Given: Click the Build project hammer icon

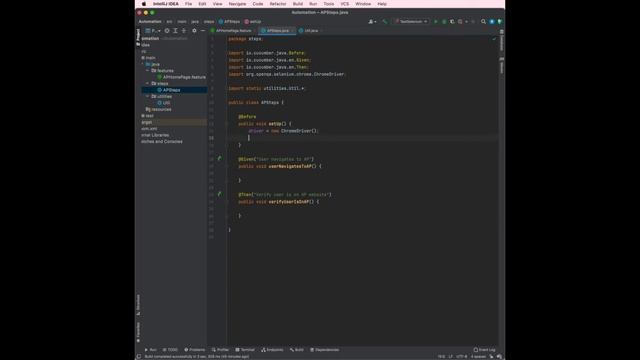Looking at the screenshot, I should (x=384, y=22).
